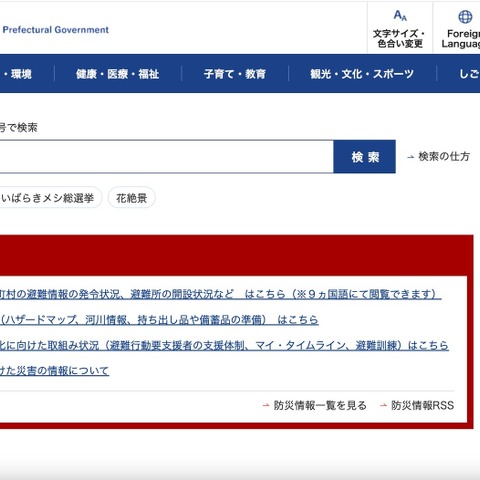480x480 pixels.
Task: Open the しごと menu at the right end
Action: (469, 74)
